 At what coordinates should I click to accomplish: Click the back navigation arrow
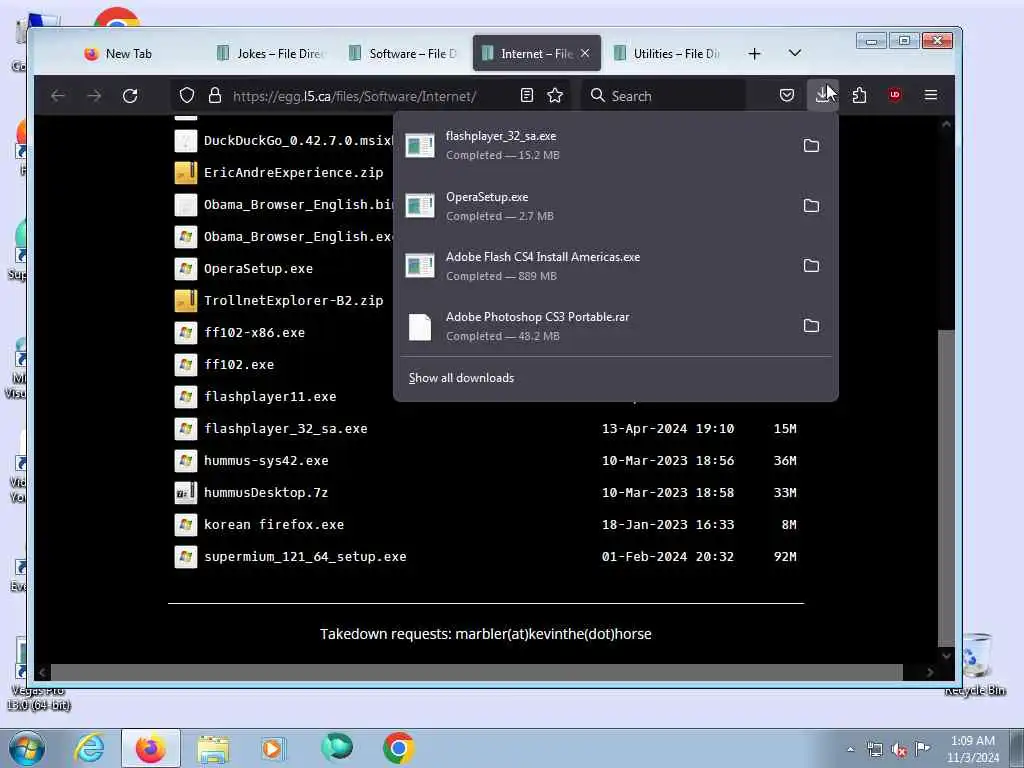tap(58, 96)
